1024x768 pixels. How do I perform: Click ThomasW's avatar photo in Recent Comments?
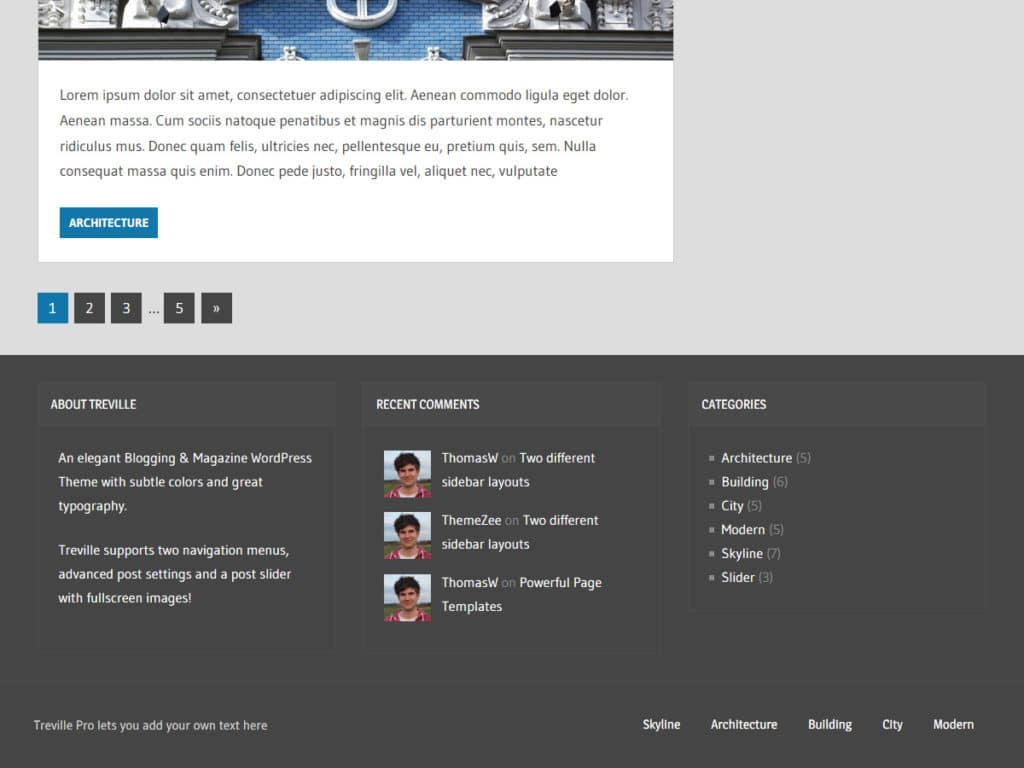(406, 473)
